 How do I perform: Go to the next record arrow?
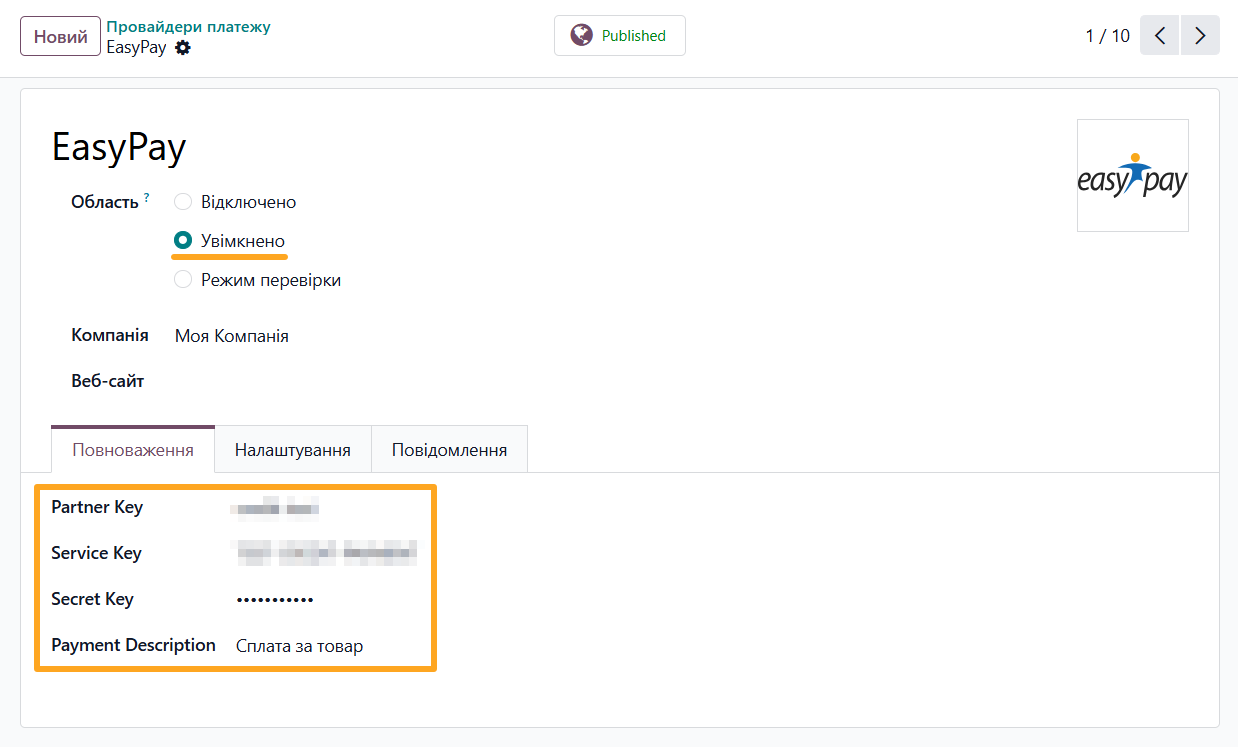coord(1200,36)
